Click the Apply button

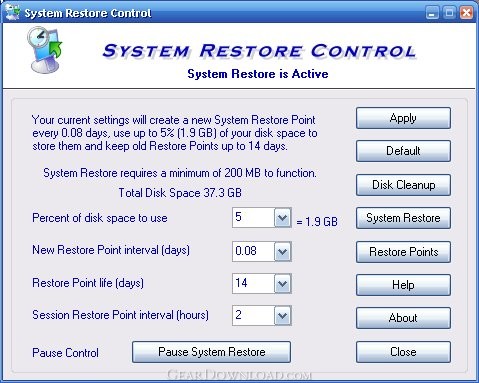click(x=403, y=118)
